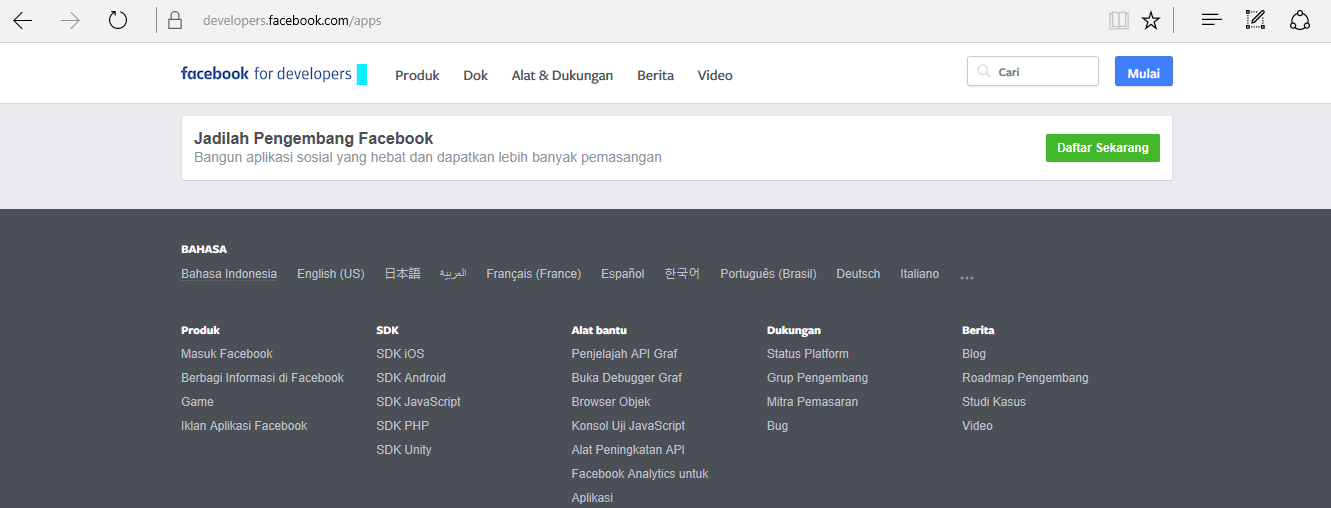Viewport: 1331px width, 508px height.
Task: Open Browser Objek link
Action: coord(611,402)
